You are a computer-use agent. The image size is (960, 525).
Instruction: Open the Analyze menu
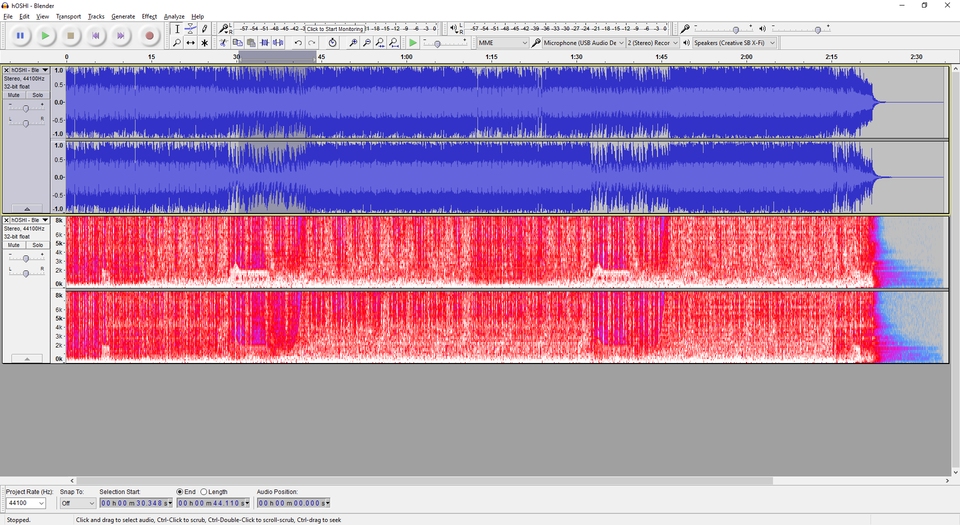174,17
